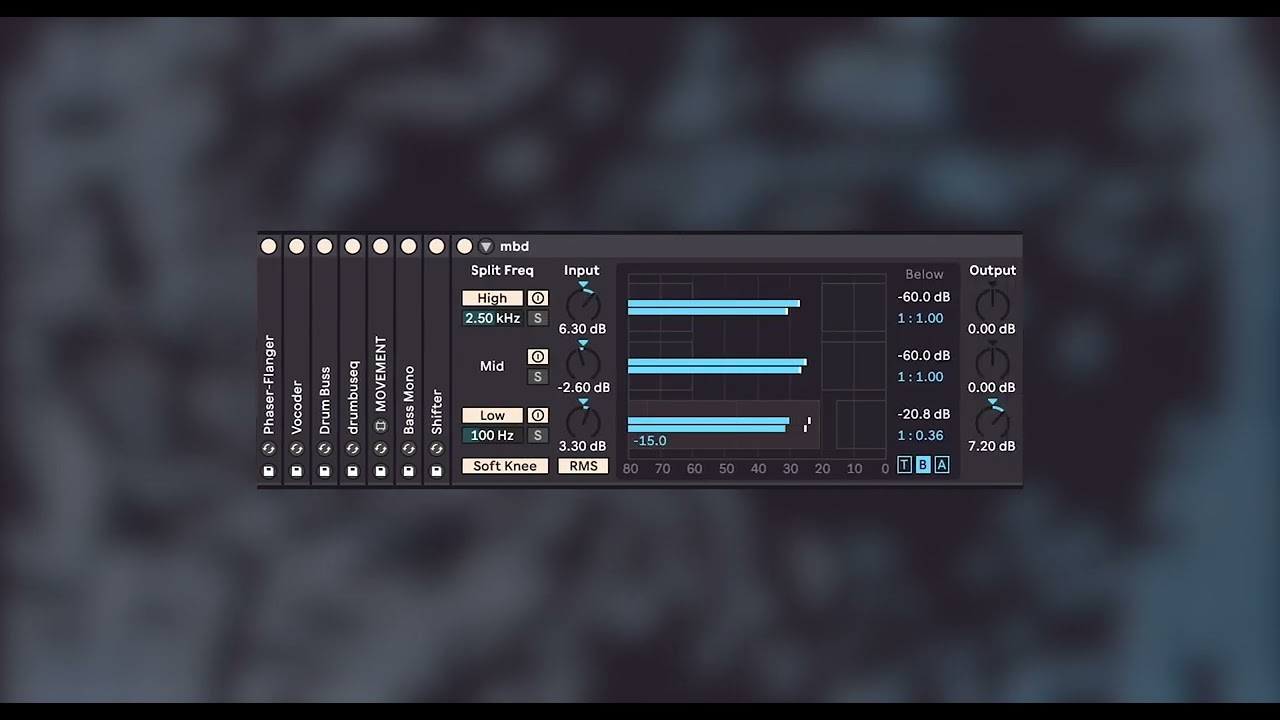1280x720 pixels.
Task: Switch display to Time view (T)
Action: click(904, 465)
